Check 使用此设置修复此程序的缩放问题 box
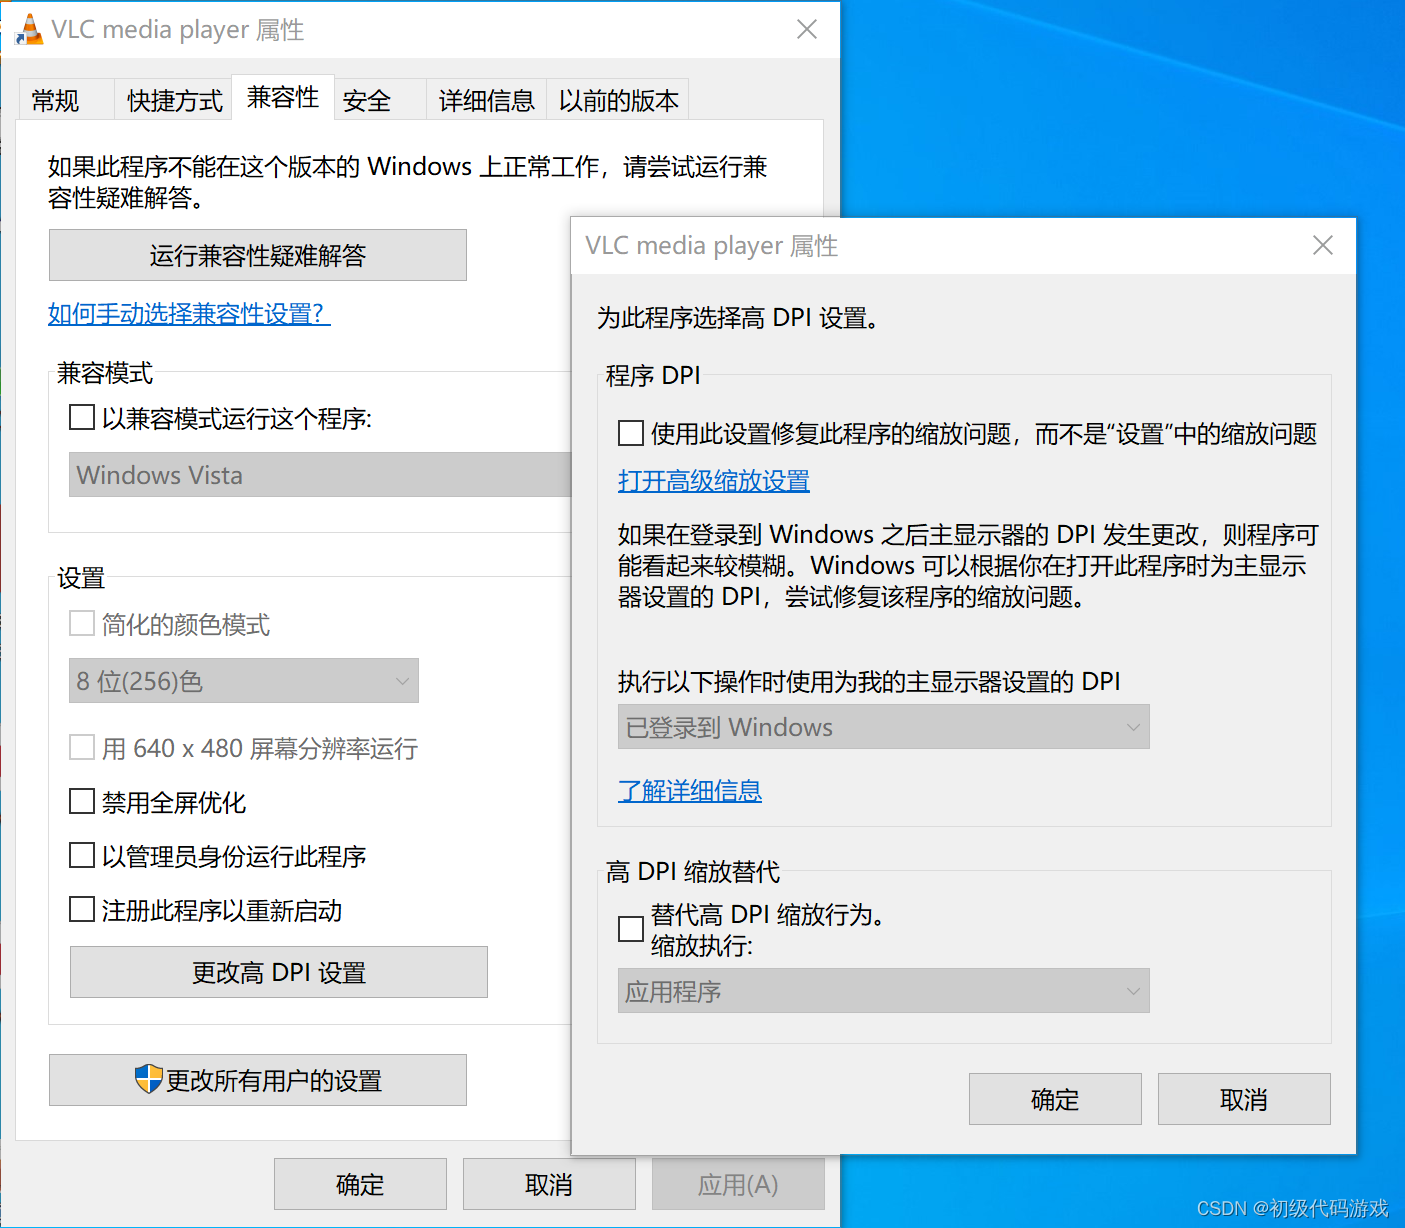Viewport: 1405px width, 1228px height. tap(631, 433)
